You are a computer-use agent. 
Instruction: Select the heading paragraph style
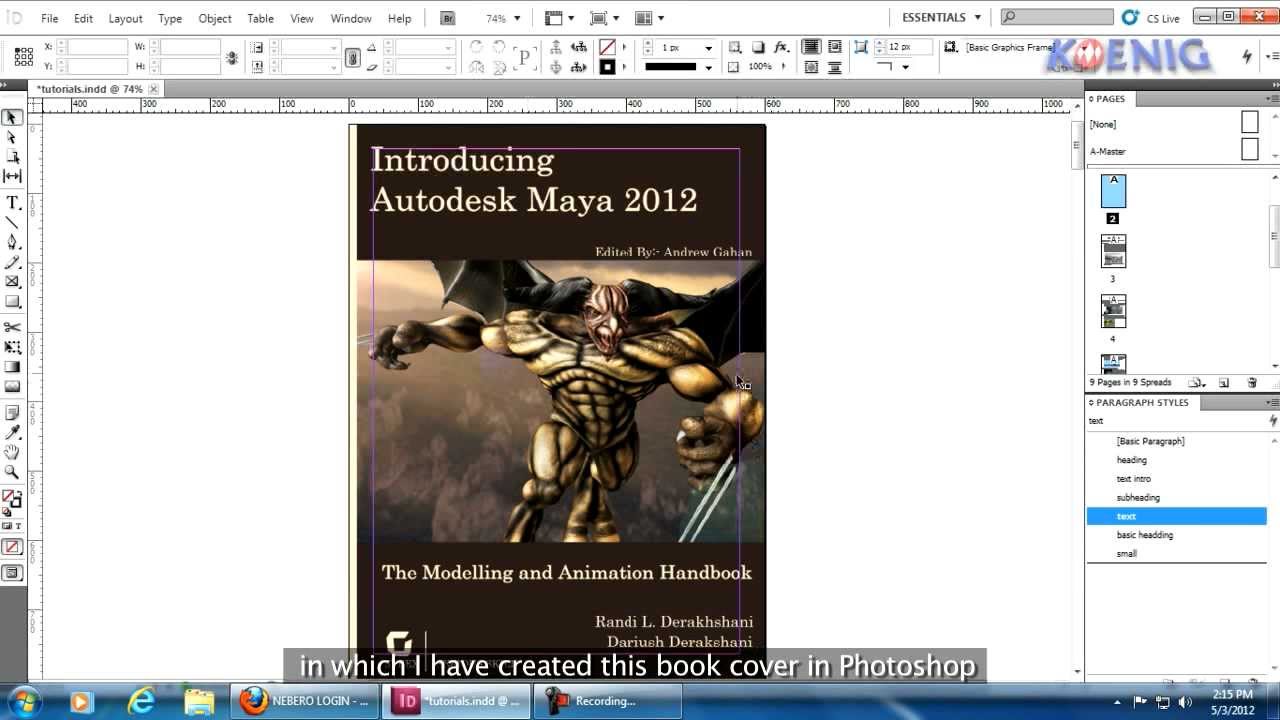tap(1131, 460)
